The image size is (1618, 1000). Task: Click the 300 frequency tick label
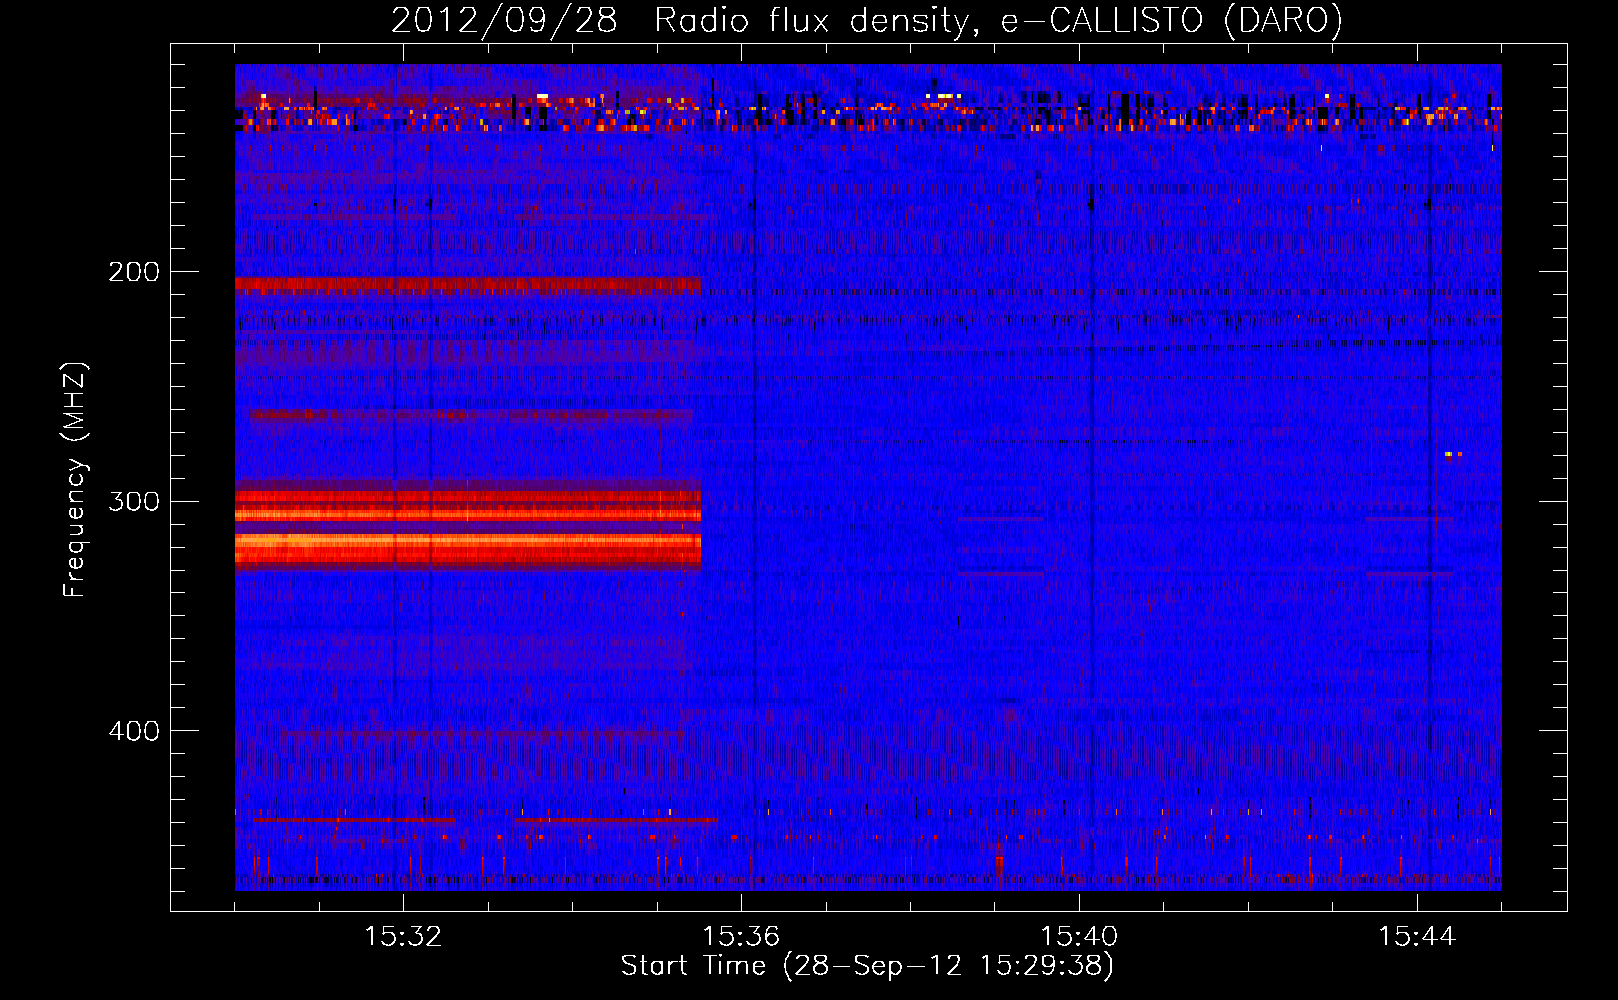point(134,501)
